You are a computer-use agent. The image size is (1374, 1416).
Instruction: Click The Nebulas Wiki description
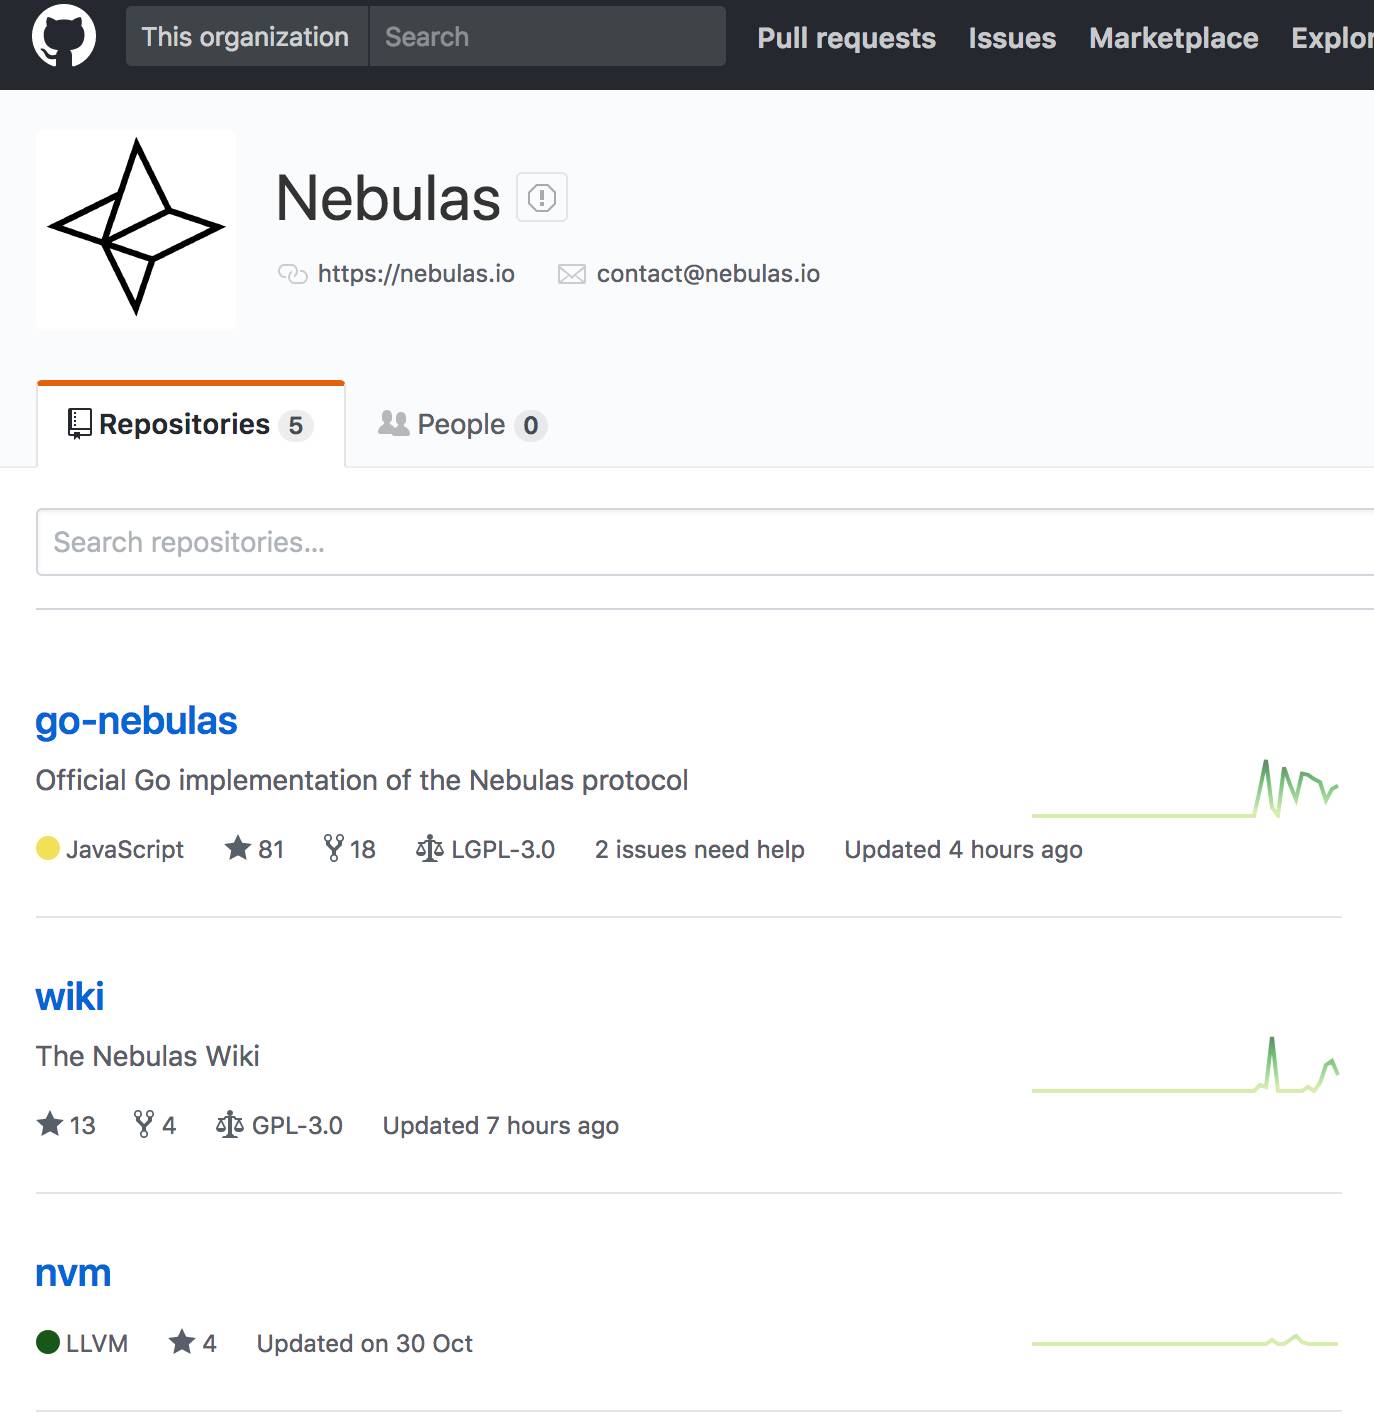148,1056
